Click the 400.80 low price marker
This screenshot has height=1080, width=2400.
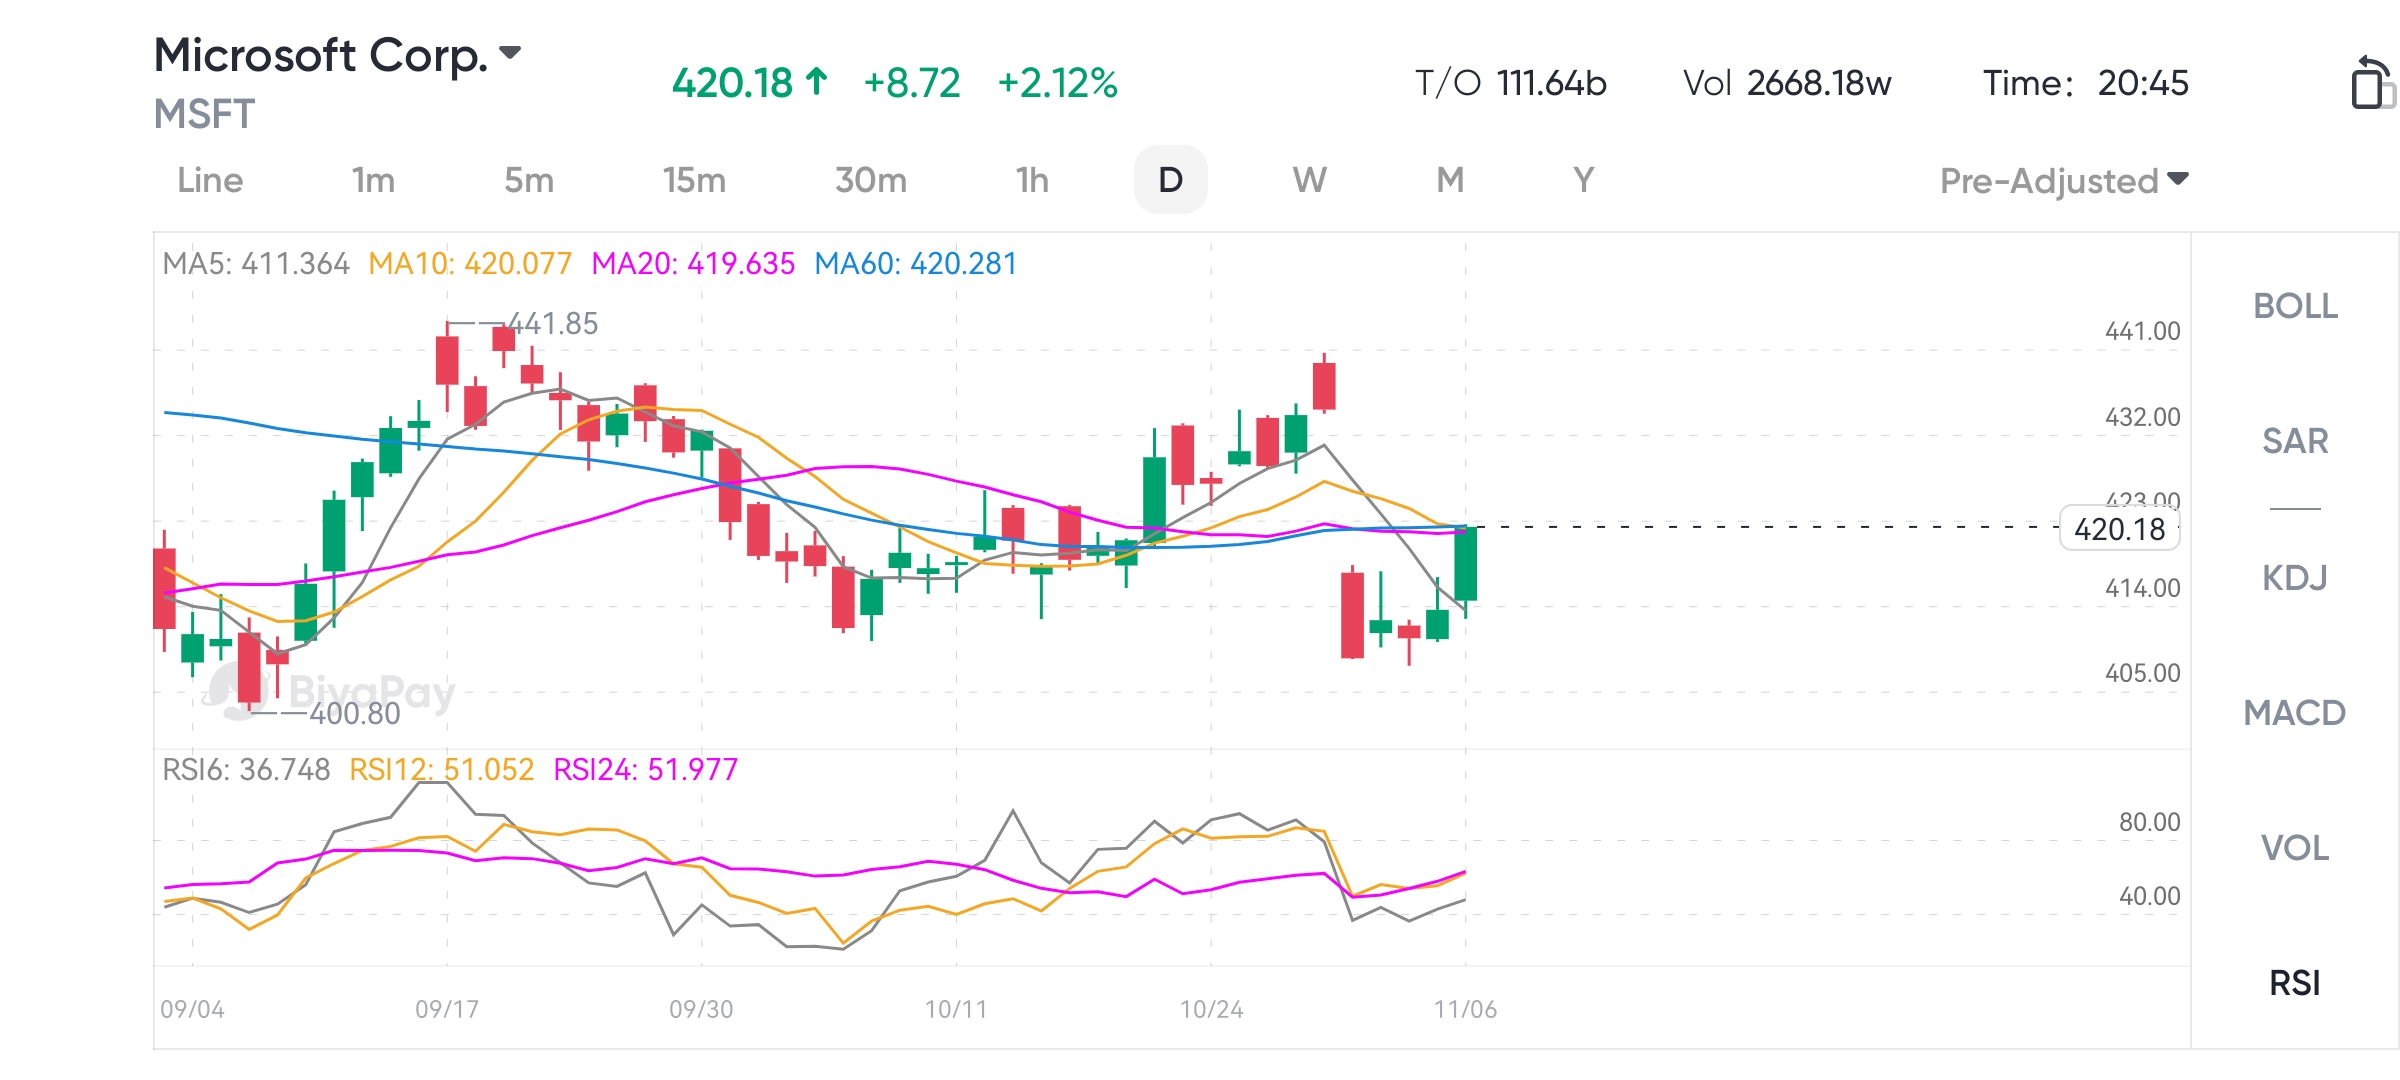pos(355,714)
